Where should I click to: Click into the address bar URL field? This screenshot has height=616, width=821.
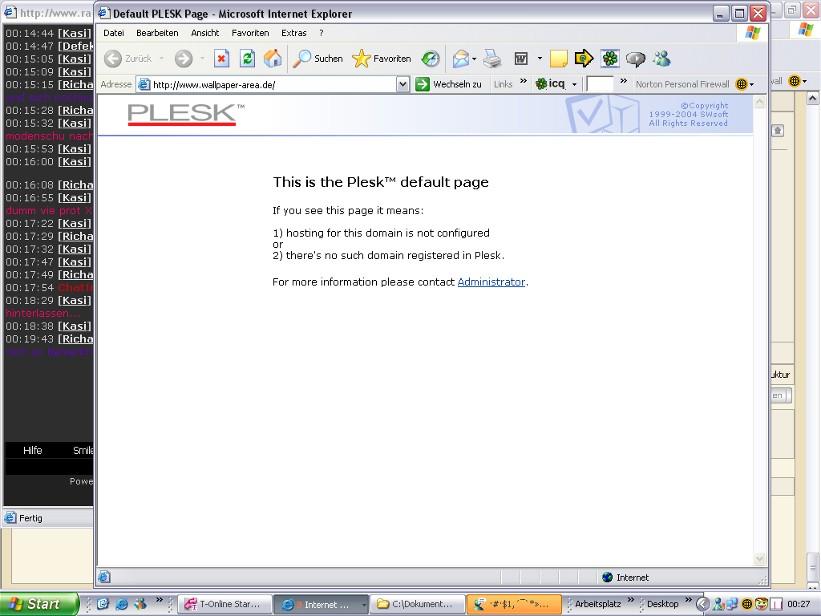click(270, 85)
